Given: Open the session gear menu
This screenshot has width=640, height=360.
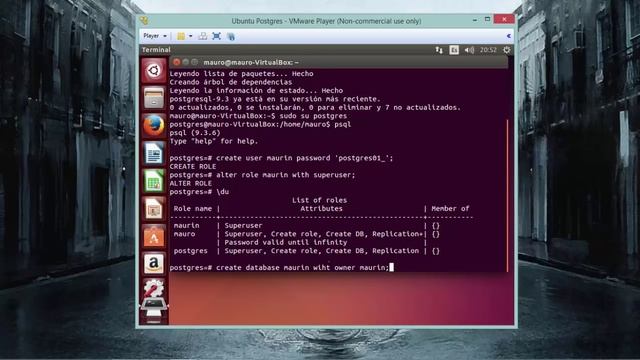Looking at the screenshot, I should click(507, 50).
